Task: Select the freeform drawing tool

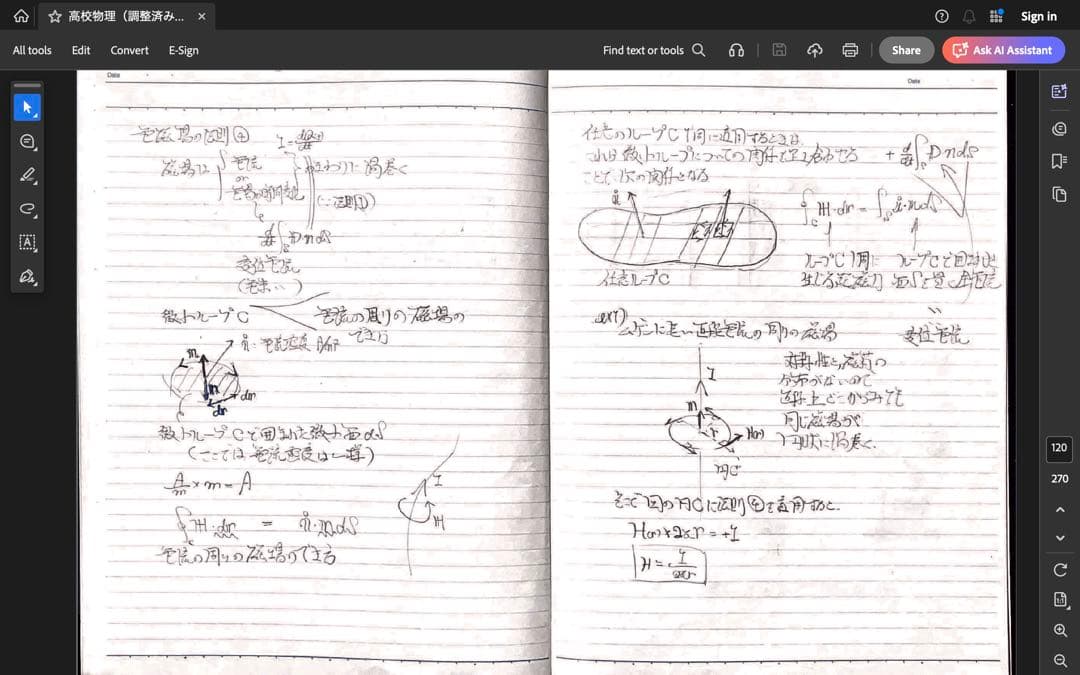Action: coord(28,209)
